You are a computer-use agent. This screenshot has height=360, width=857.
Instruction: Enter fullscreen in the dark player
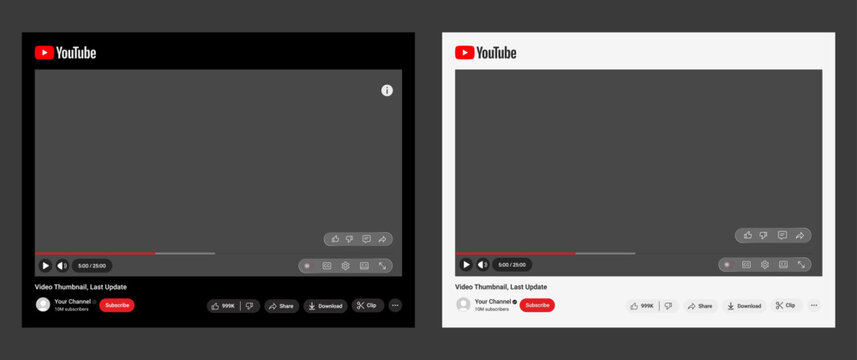(x=383, y=266)
